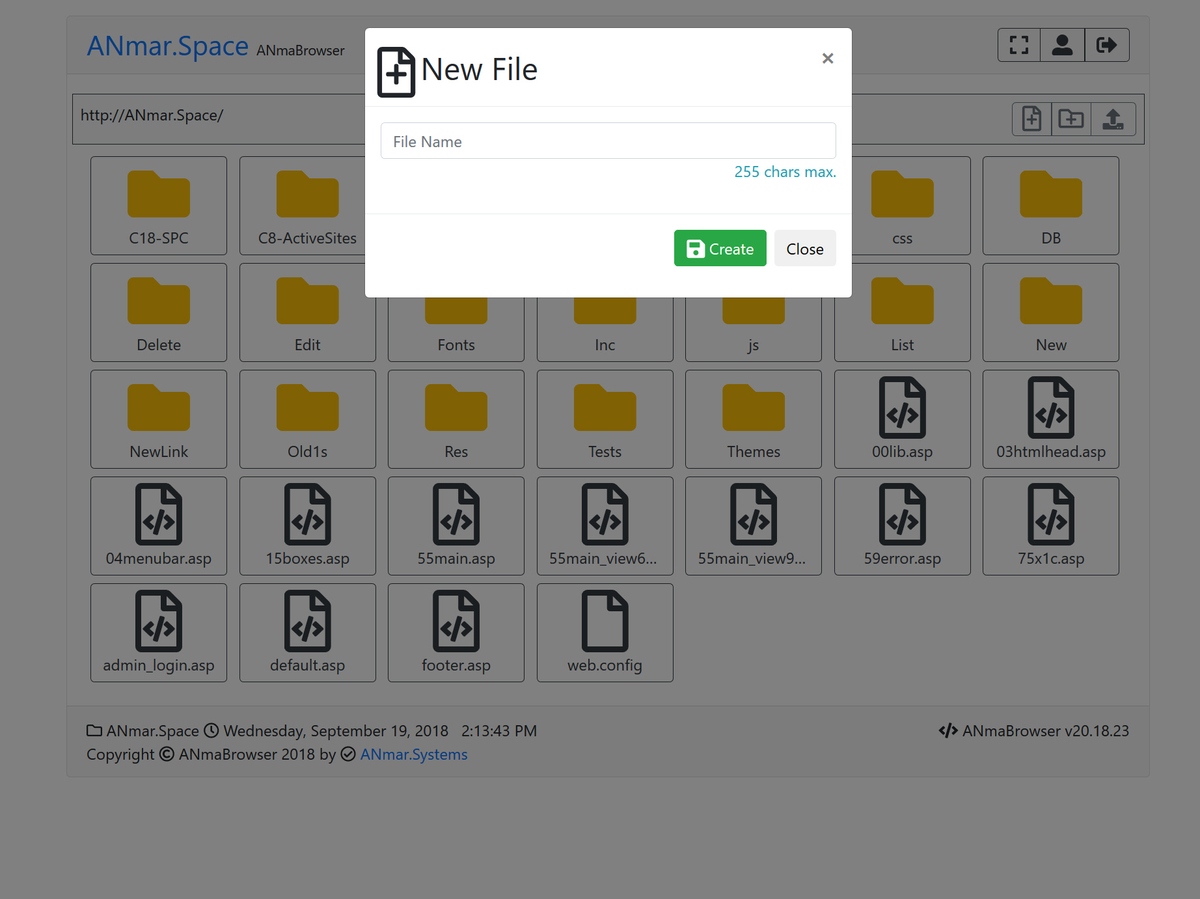1200x899 pixels.
Task: Open the user account icon
Action: coord(1062,45)
